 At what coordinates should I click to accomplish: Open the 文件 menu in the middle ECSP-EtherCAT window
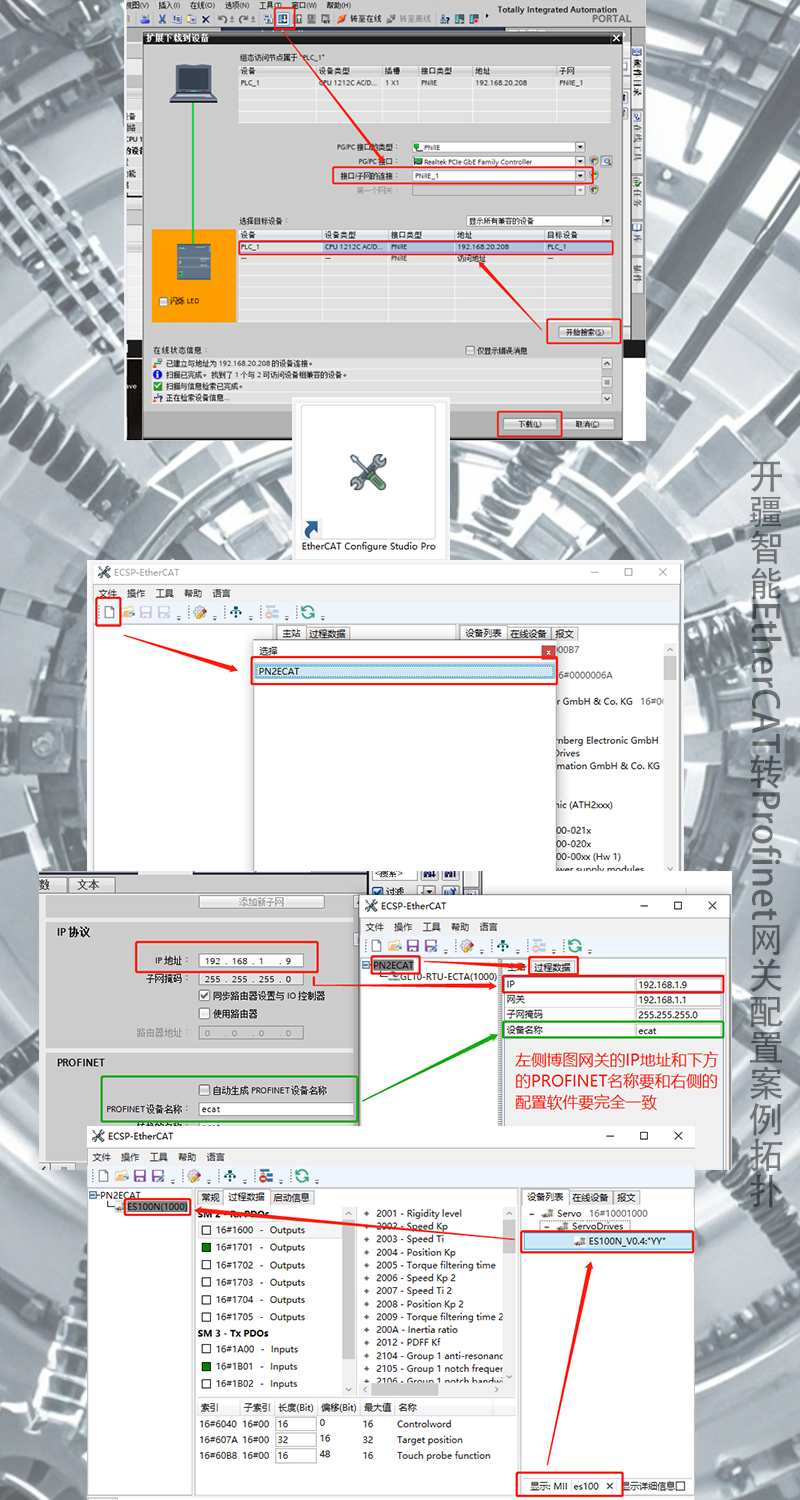[x=107, y=593]
